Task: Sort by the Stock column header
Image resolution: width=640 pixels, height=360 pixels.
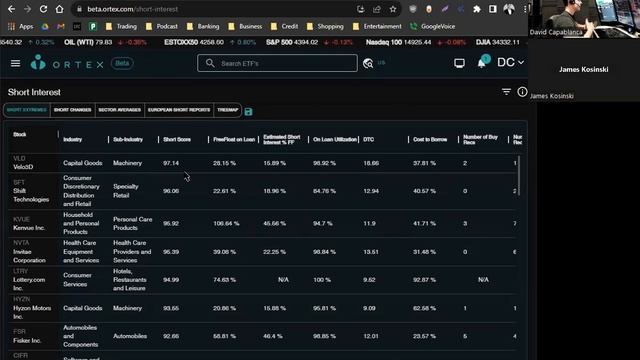Action: (20, 135)
